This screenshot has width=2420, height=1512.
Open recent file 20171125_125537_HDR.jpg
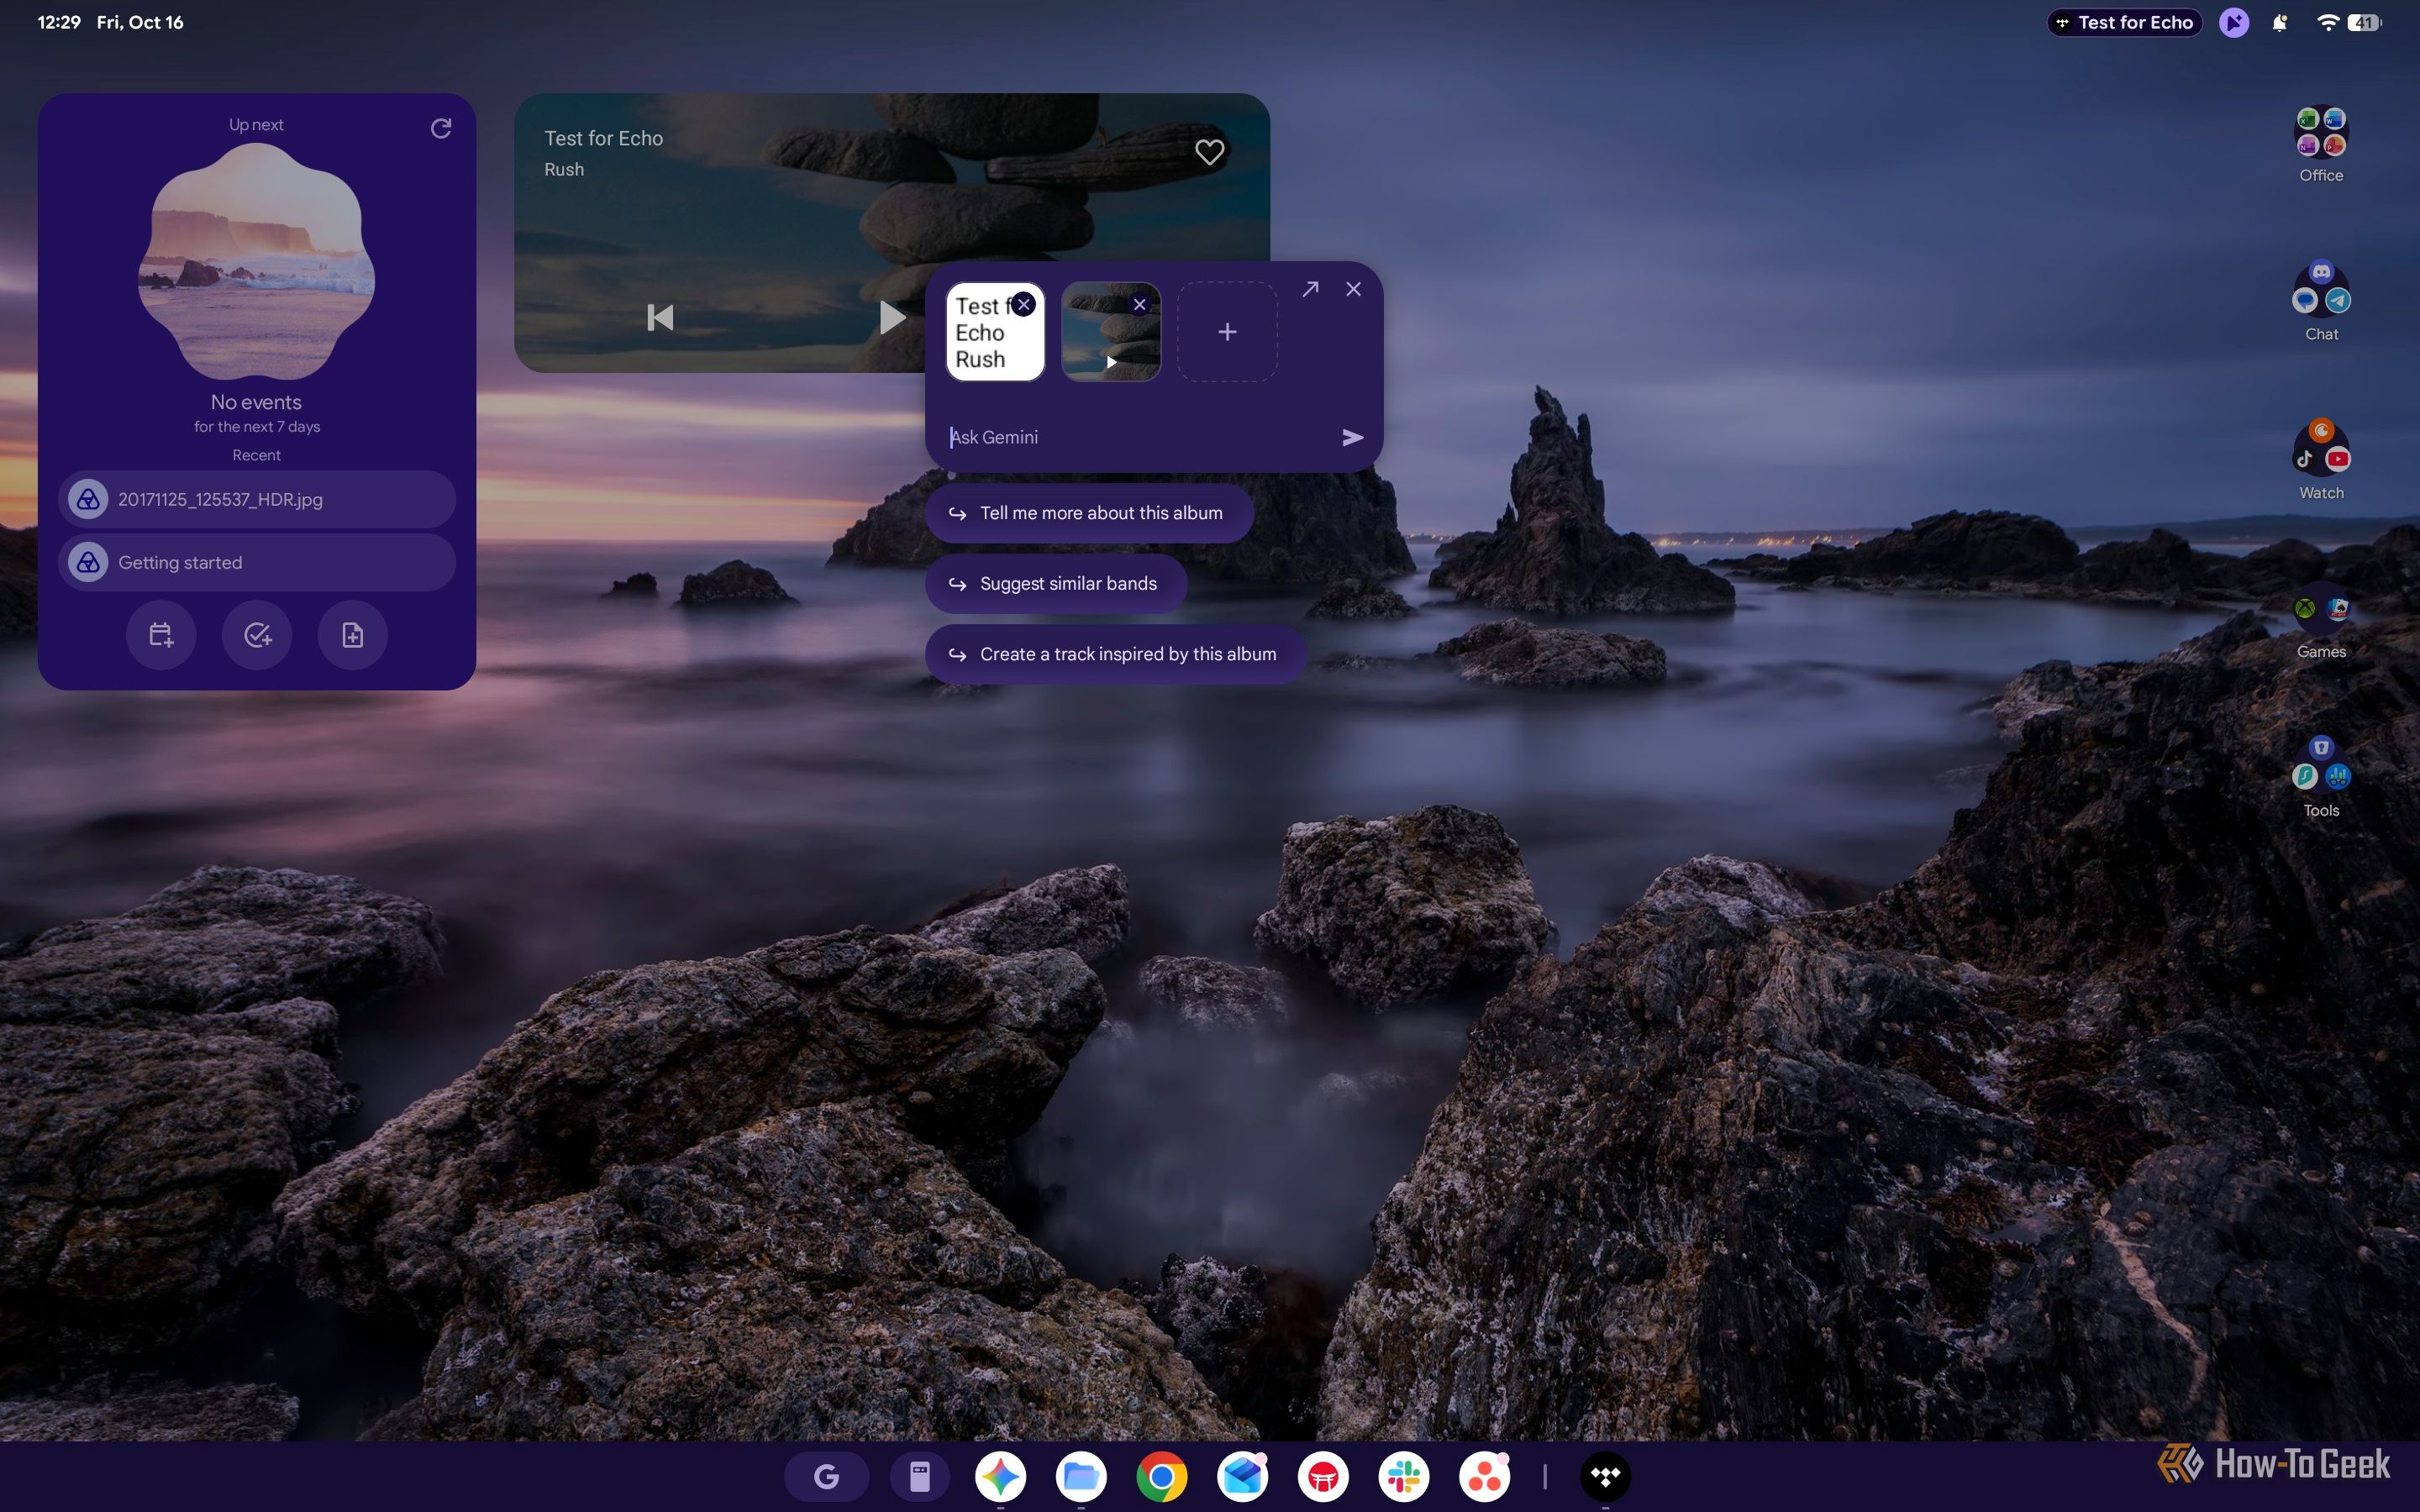coord(257,499)
